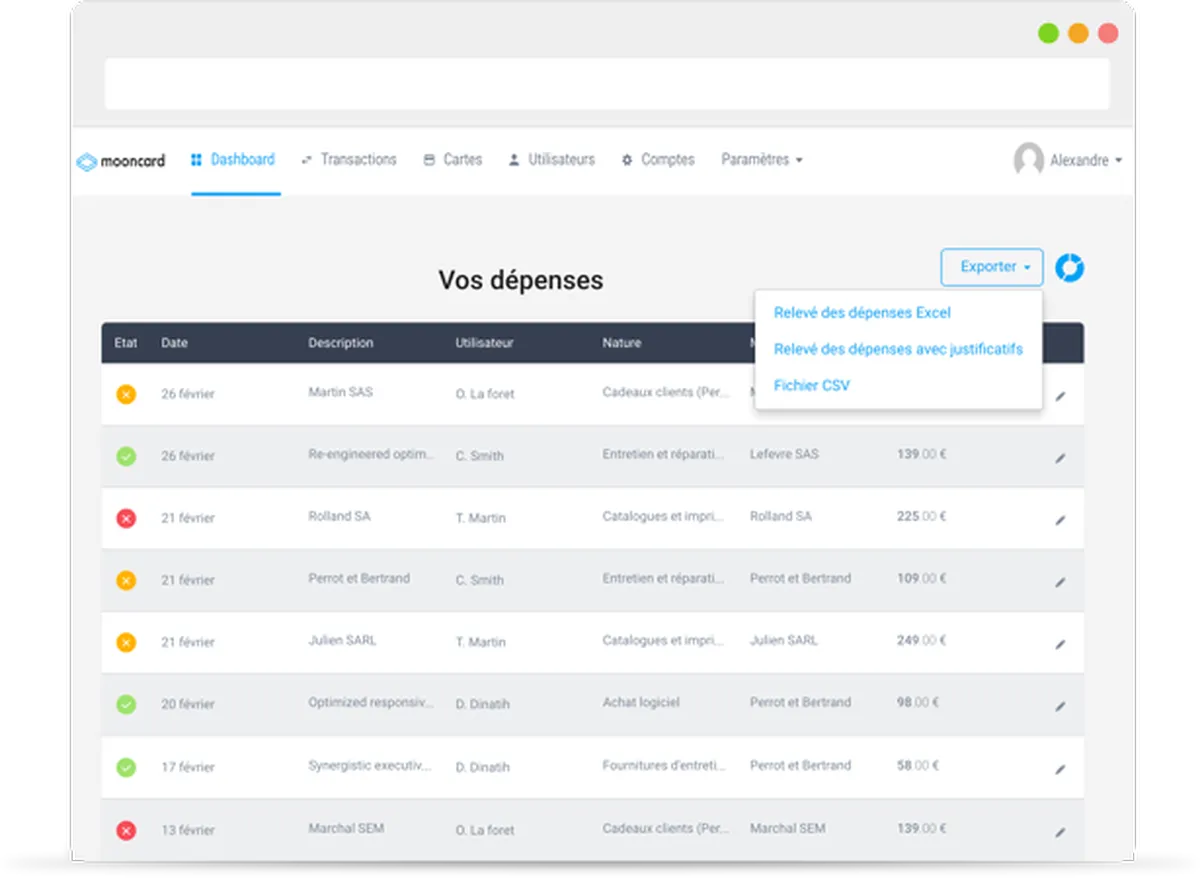
Task: Sort by the Utilisateur column header
Action: pyautogui.click(x=484, y=343)
